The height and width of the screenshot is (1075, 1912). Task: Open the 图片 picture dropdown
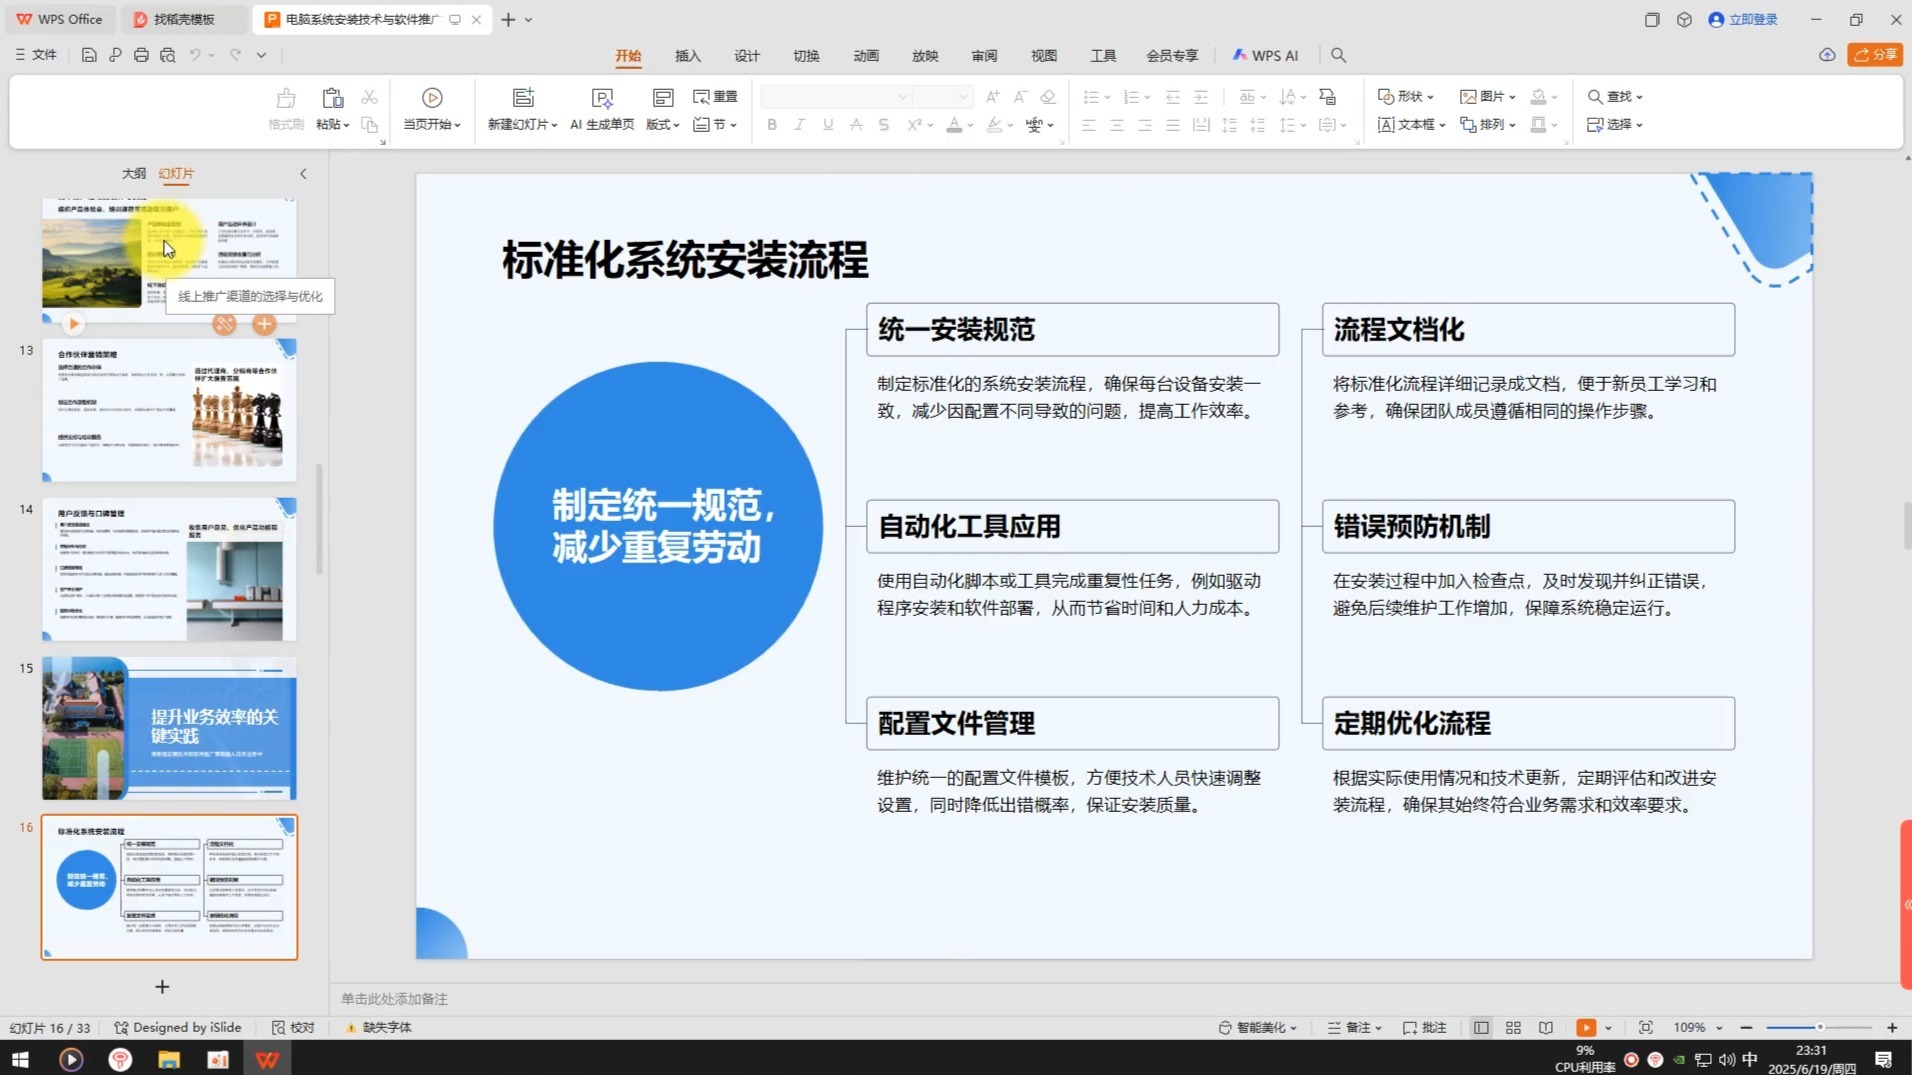tap(1488, 97)
